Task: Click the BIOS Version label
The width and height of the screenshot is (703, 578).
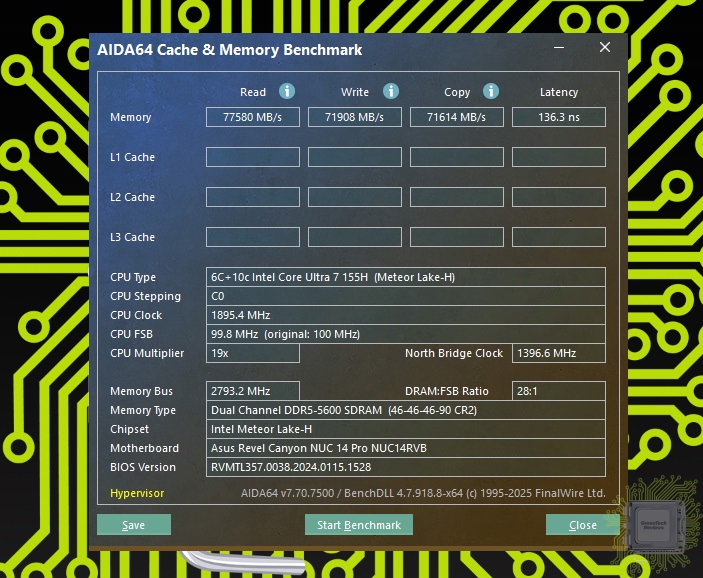Action: [143, 467]
